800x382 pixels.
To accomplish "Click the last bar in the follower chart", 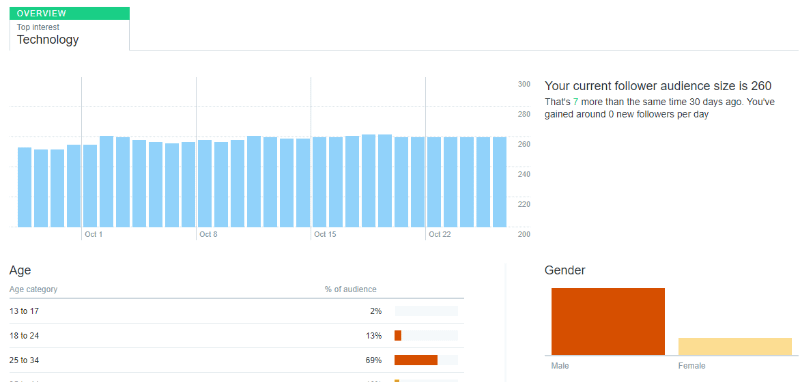I will (x=499, y=182).
